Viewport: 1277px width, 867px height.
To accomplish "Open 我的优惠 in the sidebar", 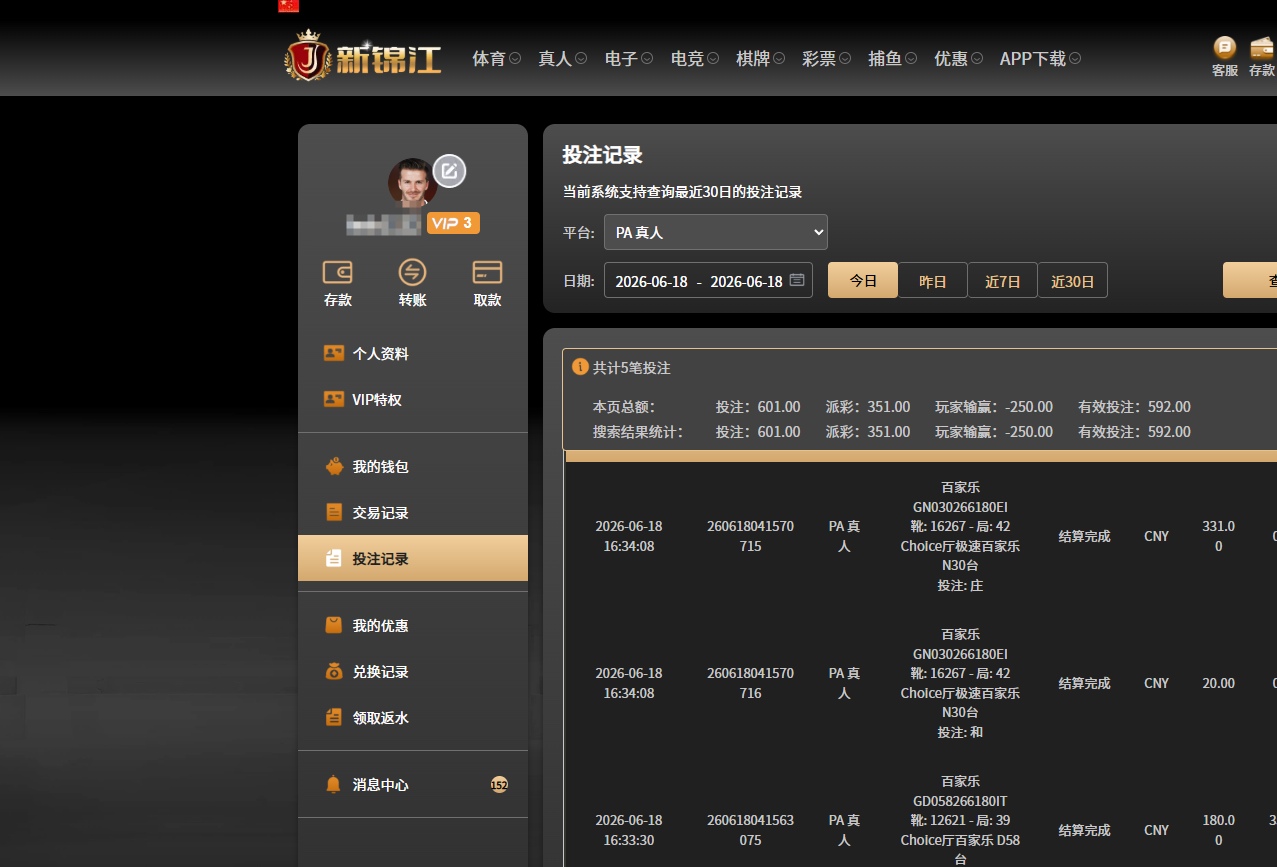I will 412,626.
